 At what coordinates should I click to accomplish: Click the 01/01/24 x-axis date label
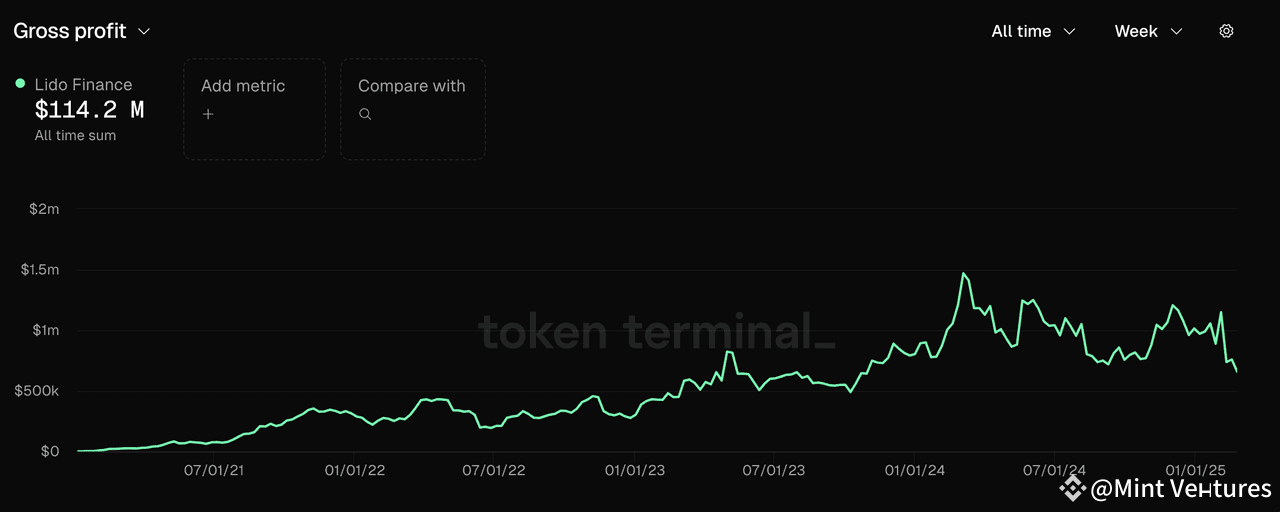914,470
